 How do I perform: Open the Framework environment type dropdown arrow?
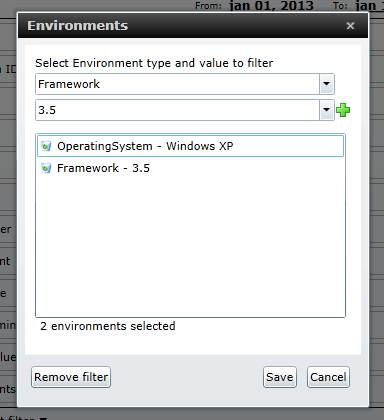(327, 84)
